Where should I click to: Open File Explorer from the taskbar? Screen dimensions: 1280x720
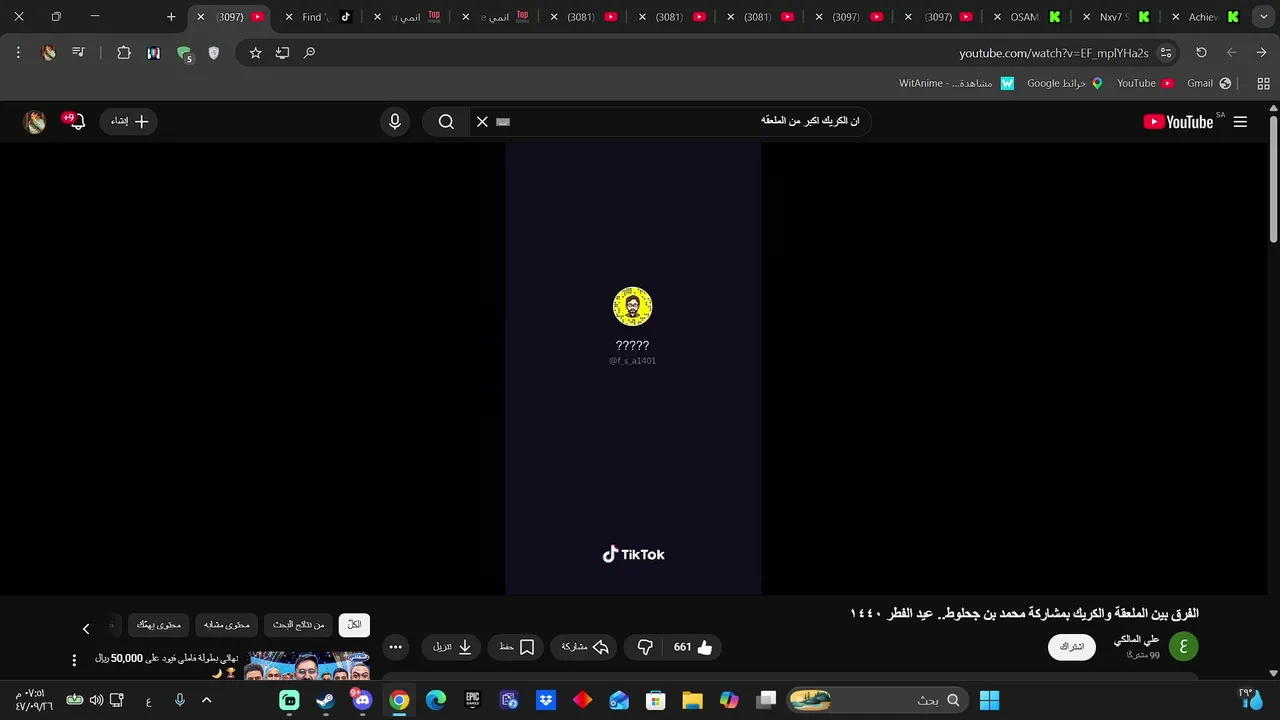(x=692, y=700)
